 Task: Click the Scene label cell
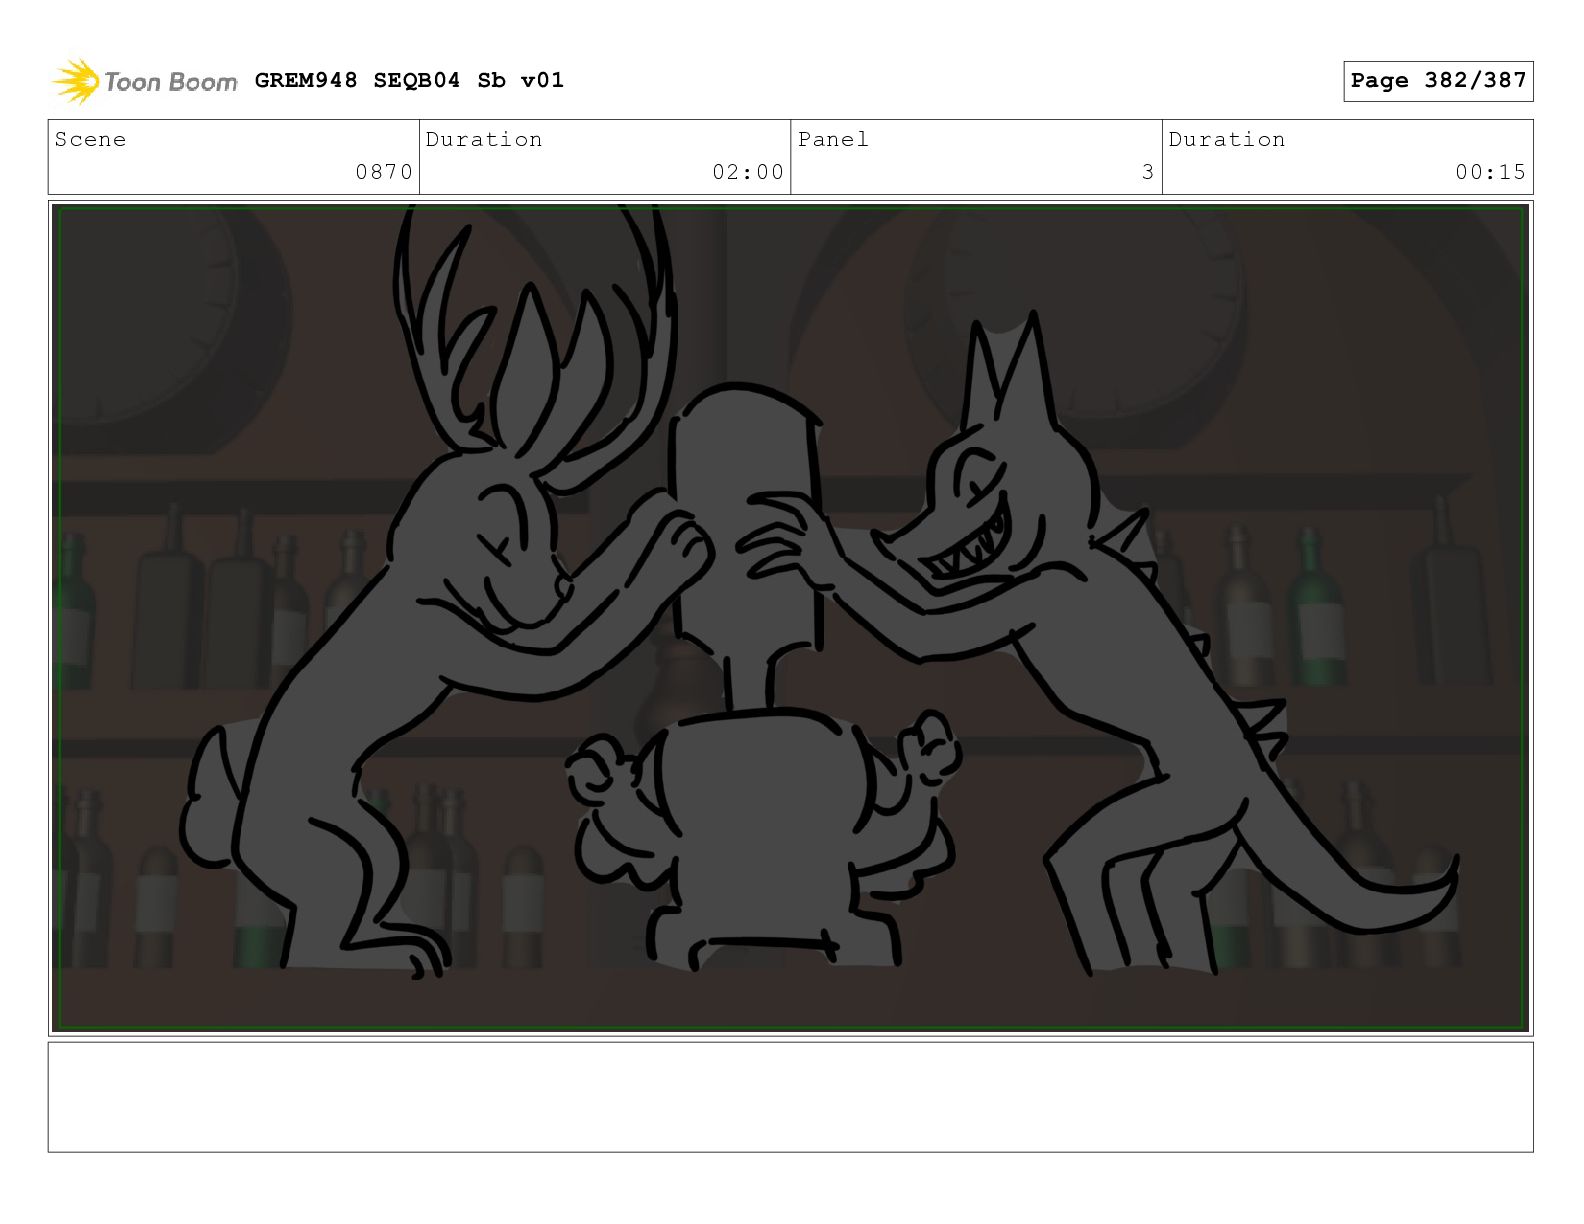(x=234, y=157)
